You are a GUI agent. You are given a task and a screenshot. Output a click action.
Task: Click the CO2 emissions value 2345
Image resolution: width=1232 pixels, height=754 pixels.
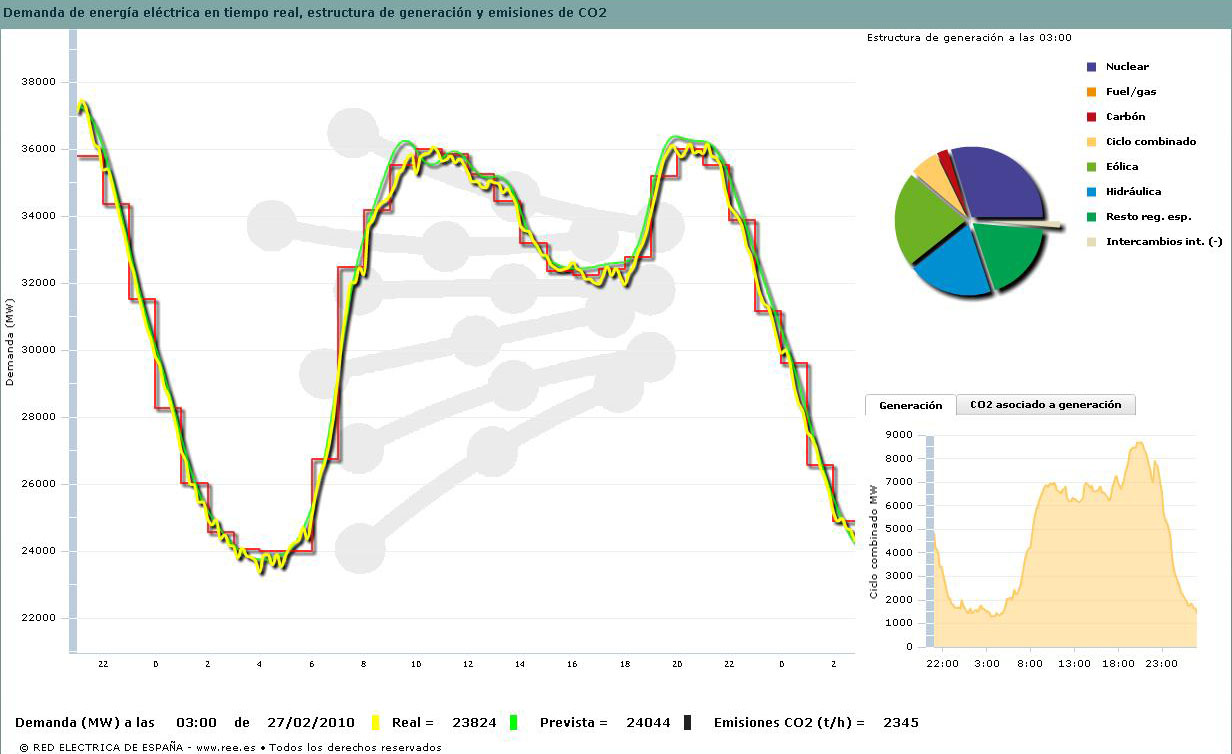coord(901,722)
